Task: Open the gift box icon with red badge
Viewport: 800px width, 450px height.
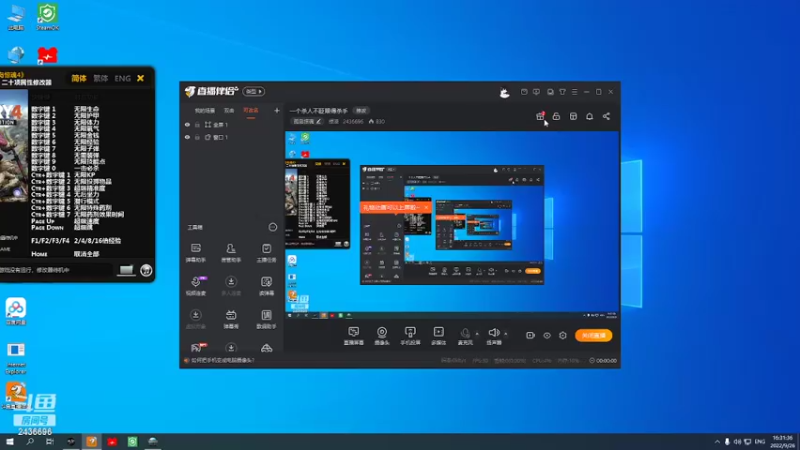Action: tap(540, 116)
